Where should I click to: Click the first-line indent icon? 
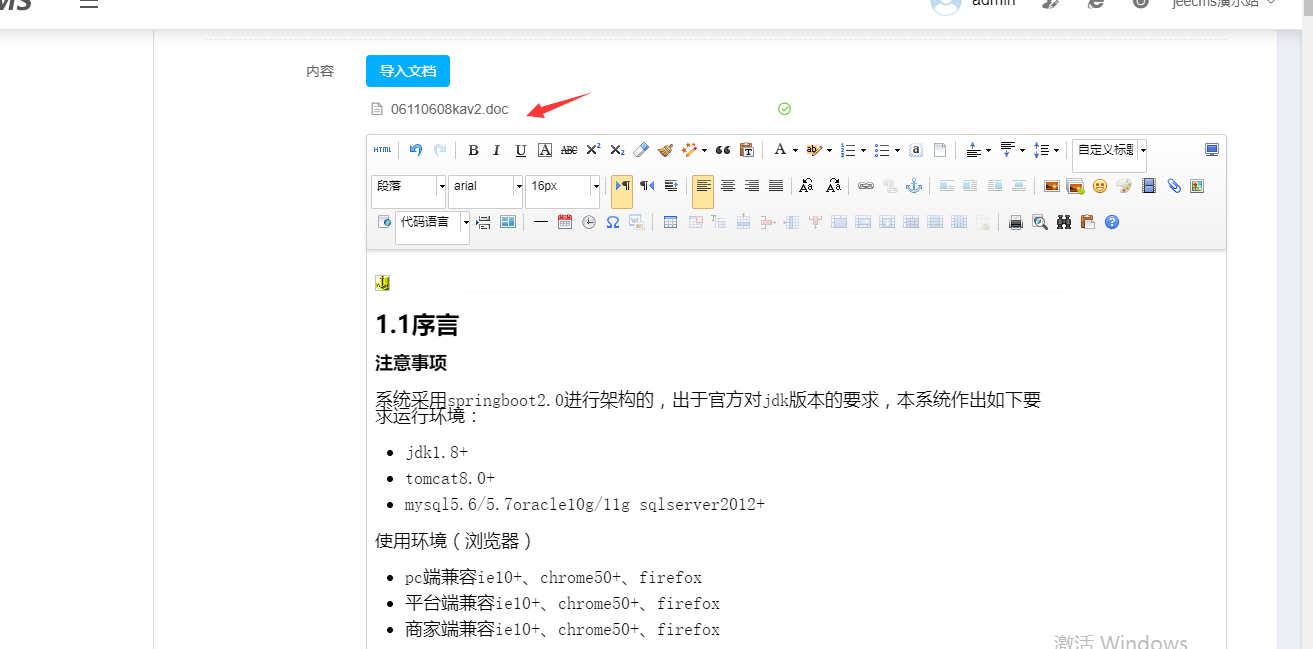(x=670, y=186)
